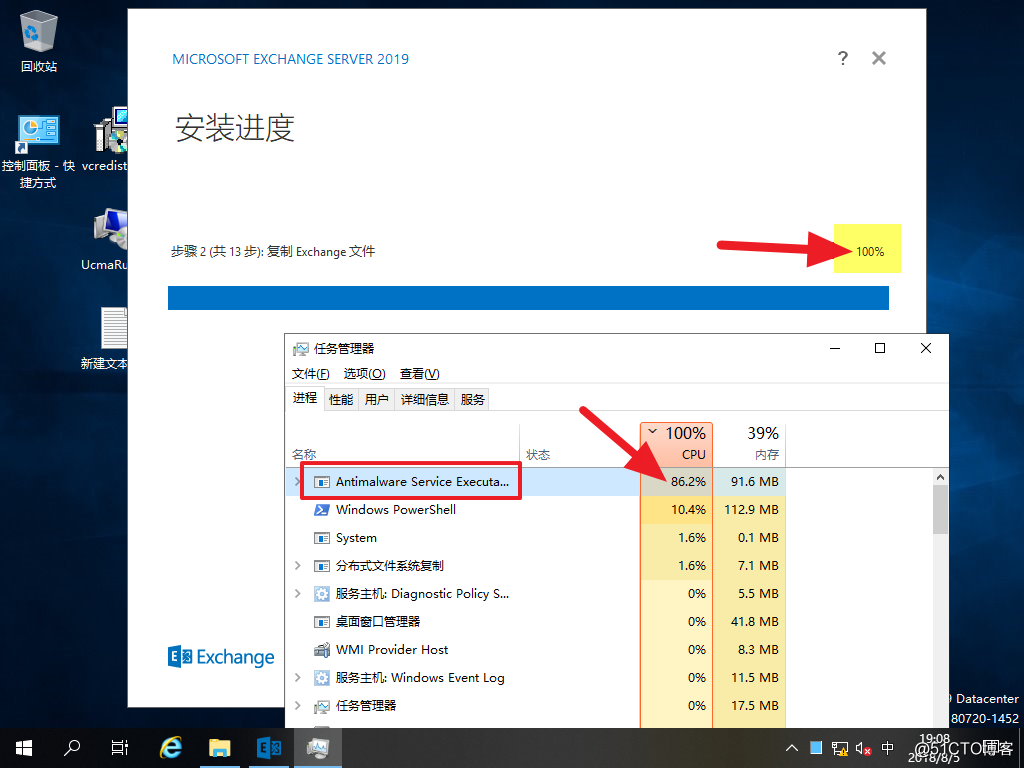Sort processes by 状态 column header

[579, 444]
